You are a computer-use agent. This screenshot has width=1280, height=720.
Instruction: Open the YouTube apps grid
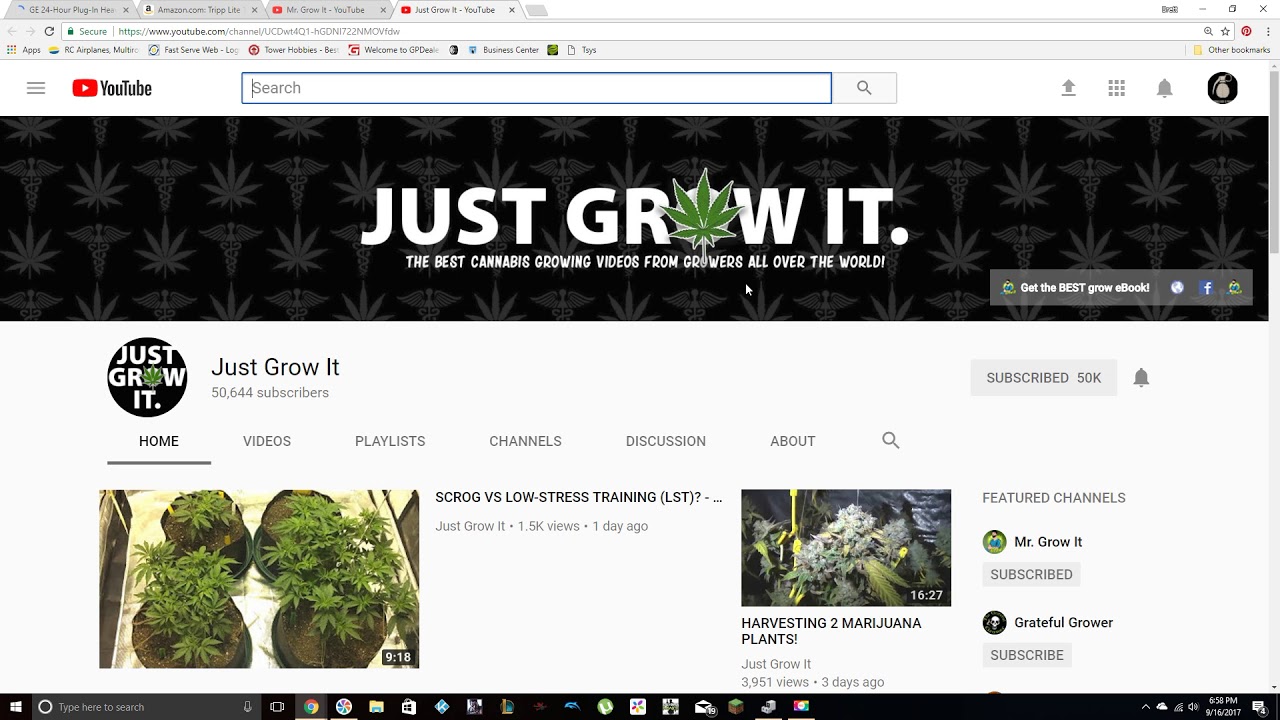pyautogui.click(x=1116, y=88)
